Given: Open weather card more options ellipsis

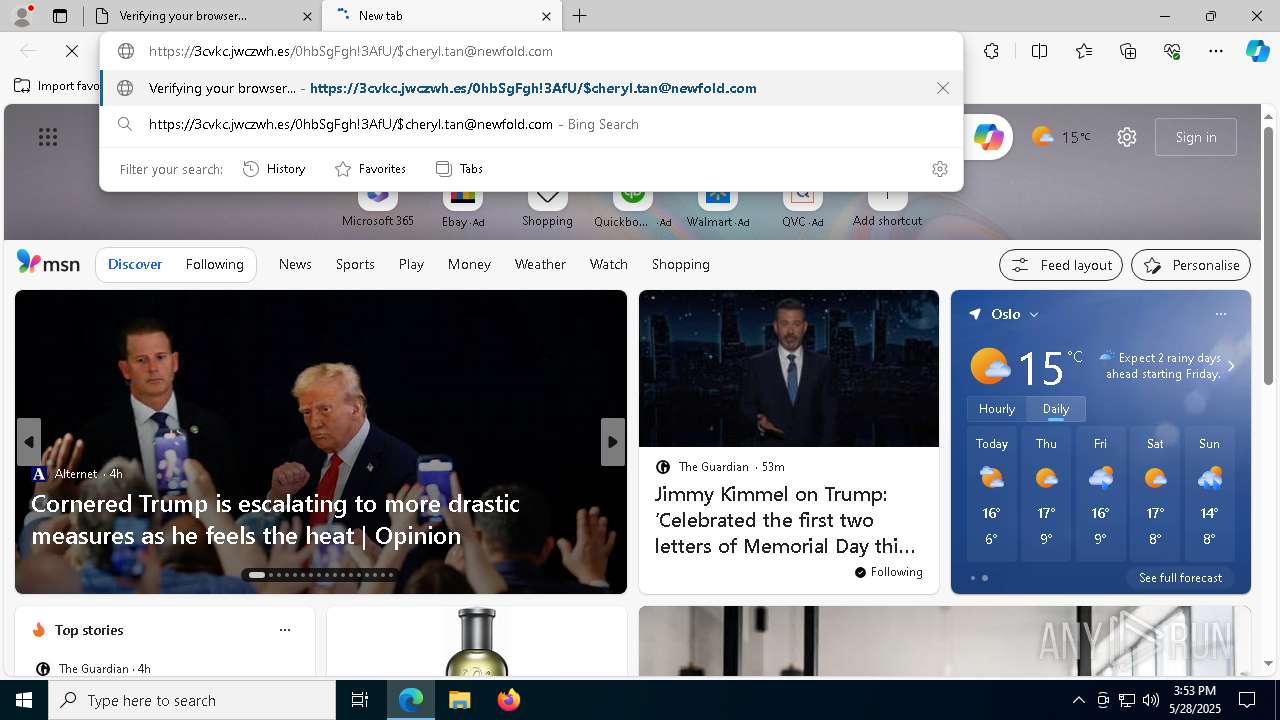Looking at the screenshot, I should pyautogui.click(x=1221, y=314).
